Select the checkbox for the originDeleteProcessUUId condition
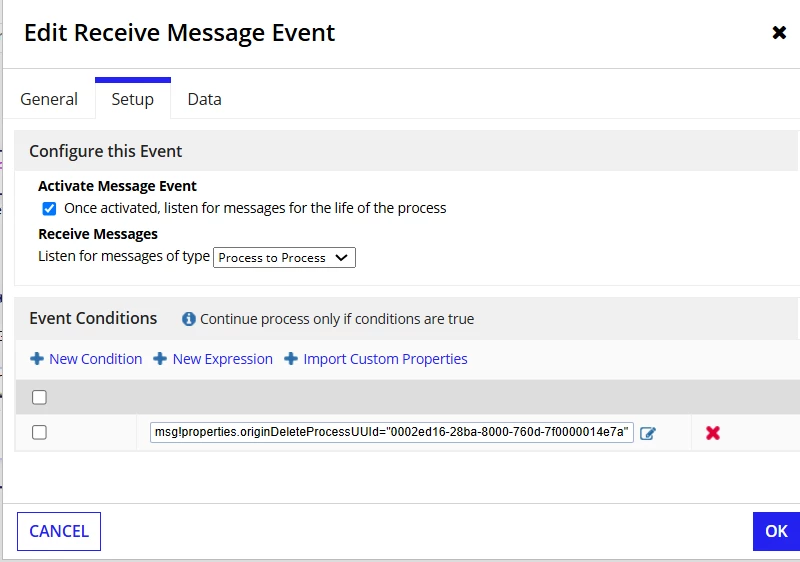Viewport: 800px width, 562px height. coord(39,432)
